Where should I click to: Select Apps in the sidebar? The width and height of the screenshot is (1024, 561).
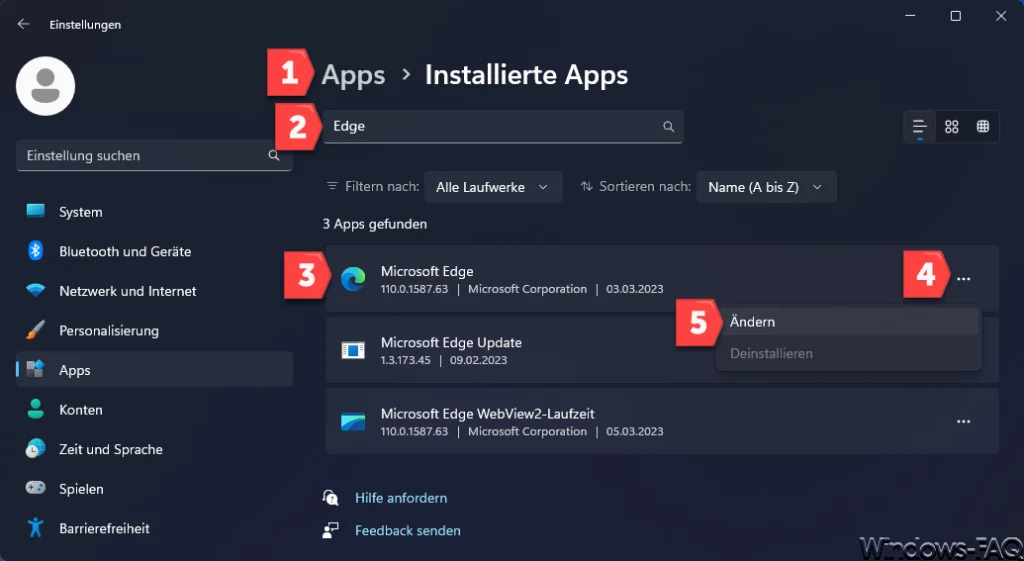(x=154, y=370)
